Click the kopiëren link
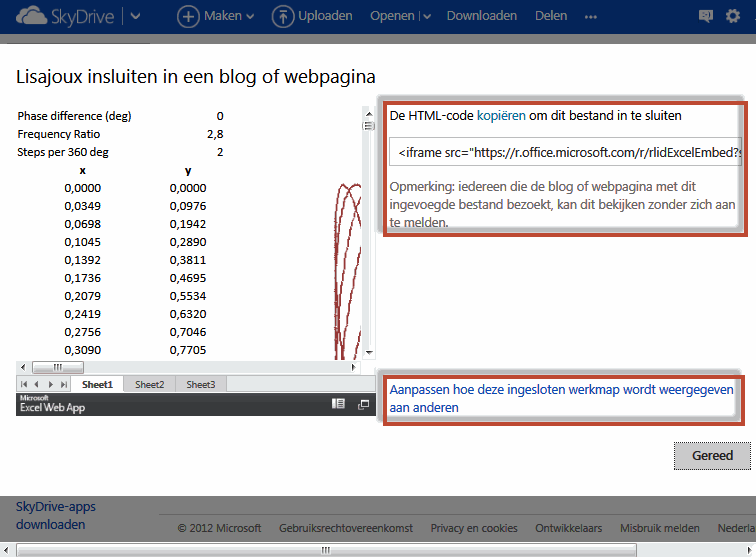This screenshot has width=756, height=557. [501, 116]
